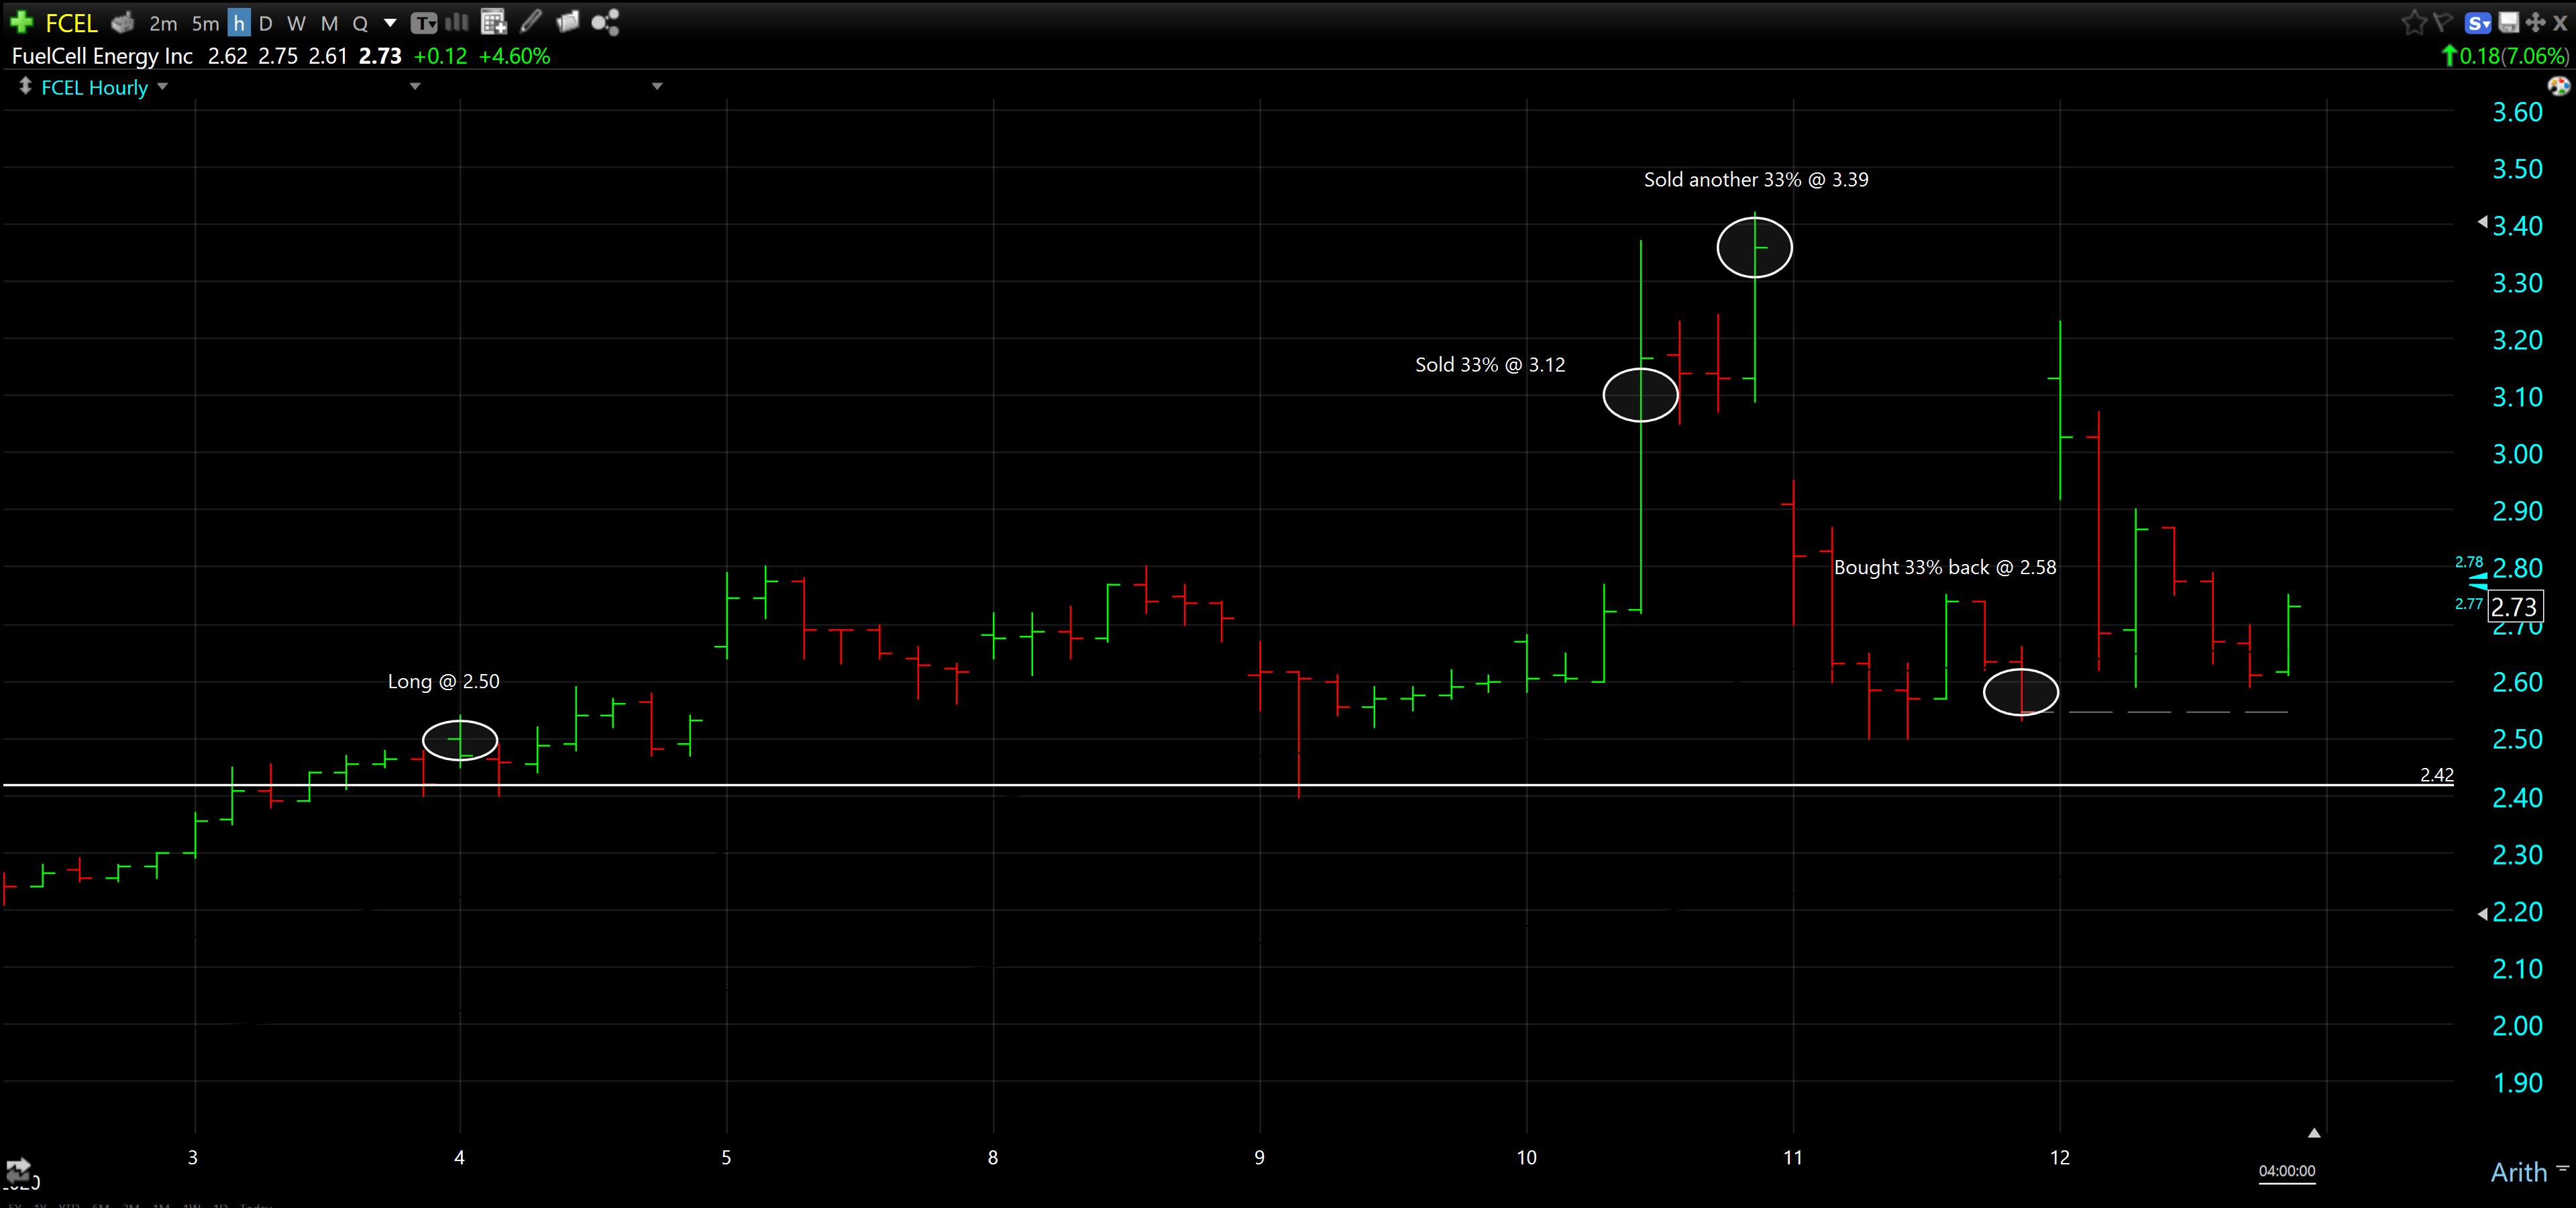Image resolution: width=2576 pixels, height=1208 pixels.
Task: Click the 'Sold 33% @ 3.12' annotation
Action: point(1490,365)
